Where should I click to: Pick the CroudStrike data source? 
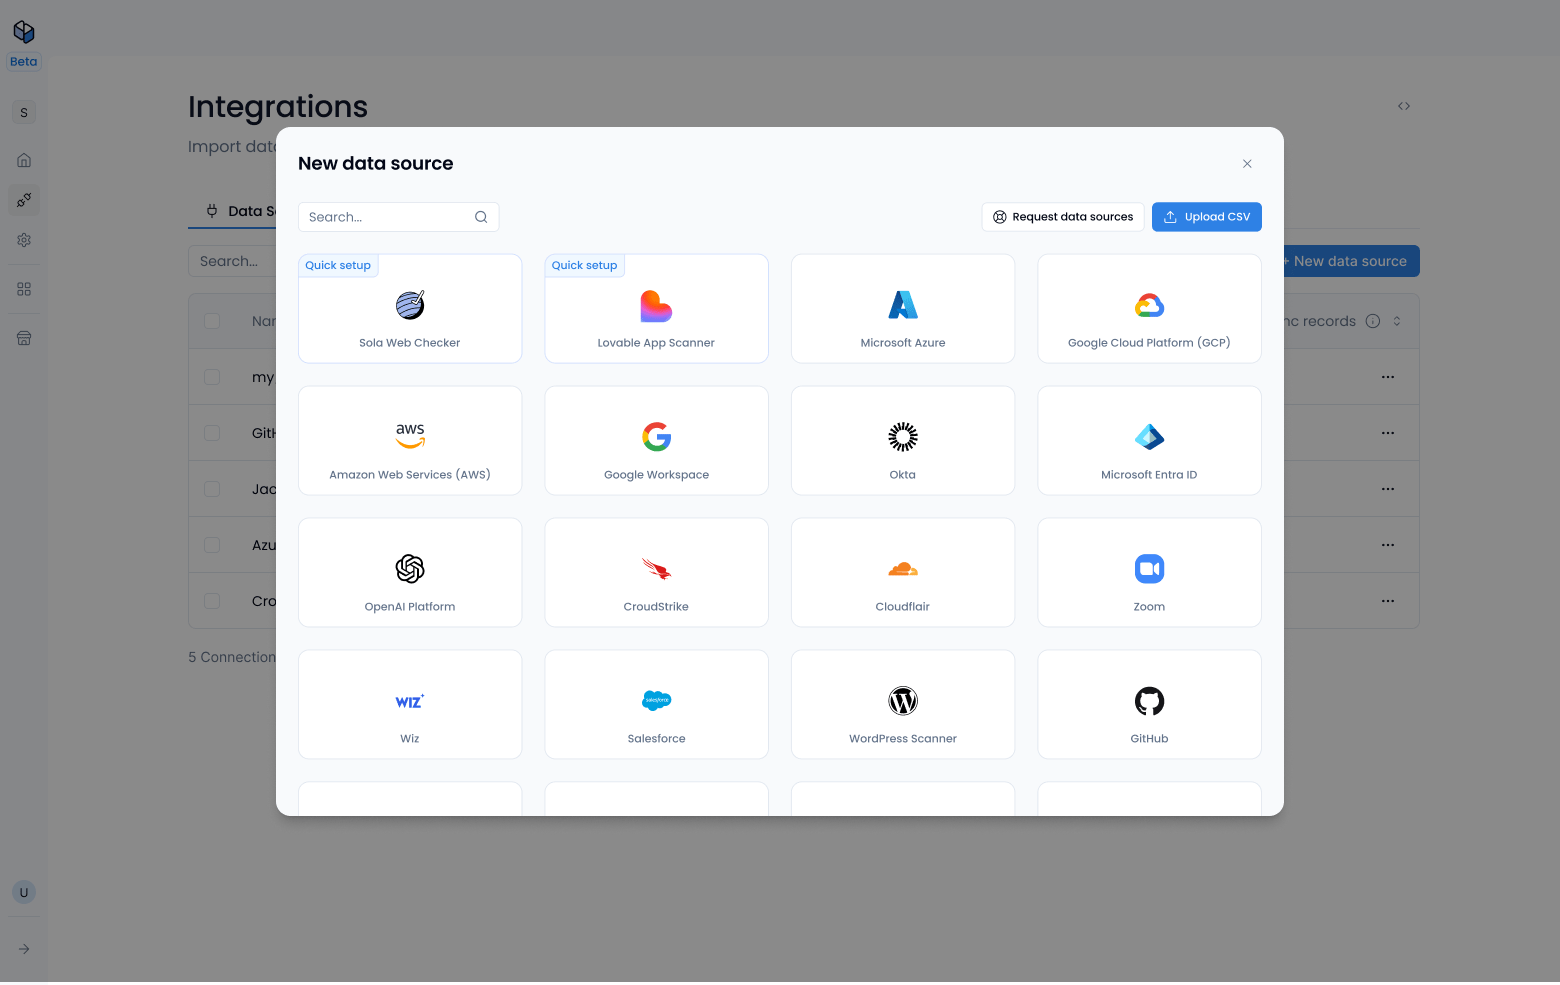pyautogui.click(x=656, y=572)
